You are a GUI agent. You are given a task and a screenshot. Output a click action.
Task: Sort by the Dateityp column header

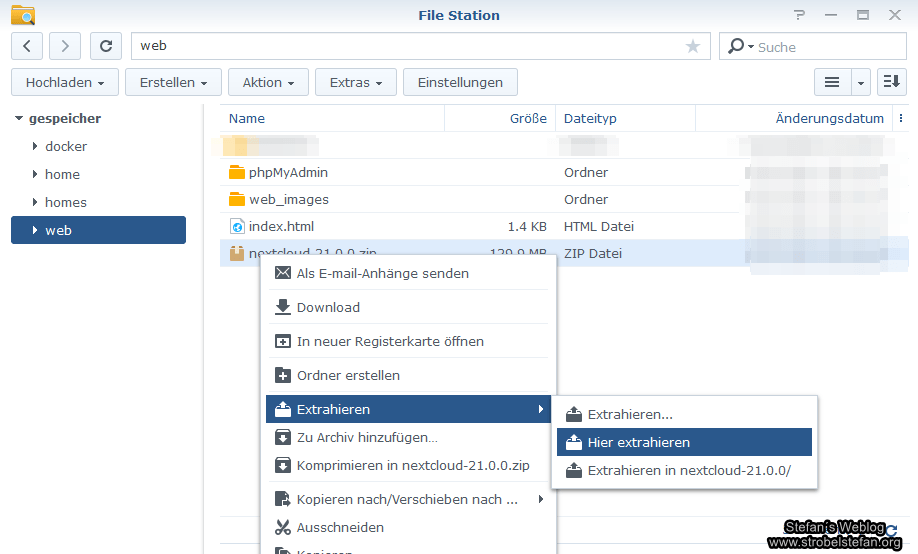click(625, 118)
